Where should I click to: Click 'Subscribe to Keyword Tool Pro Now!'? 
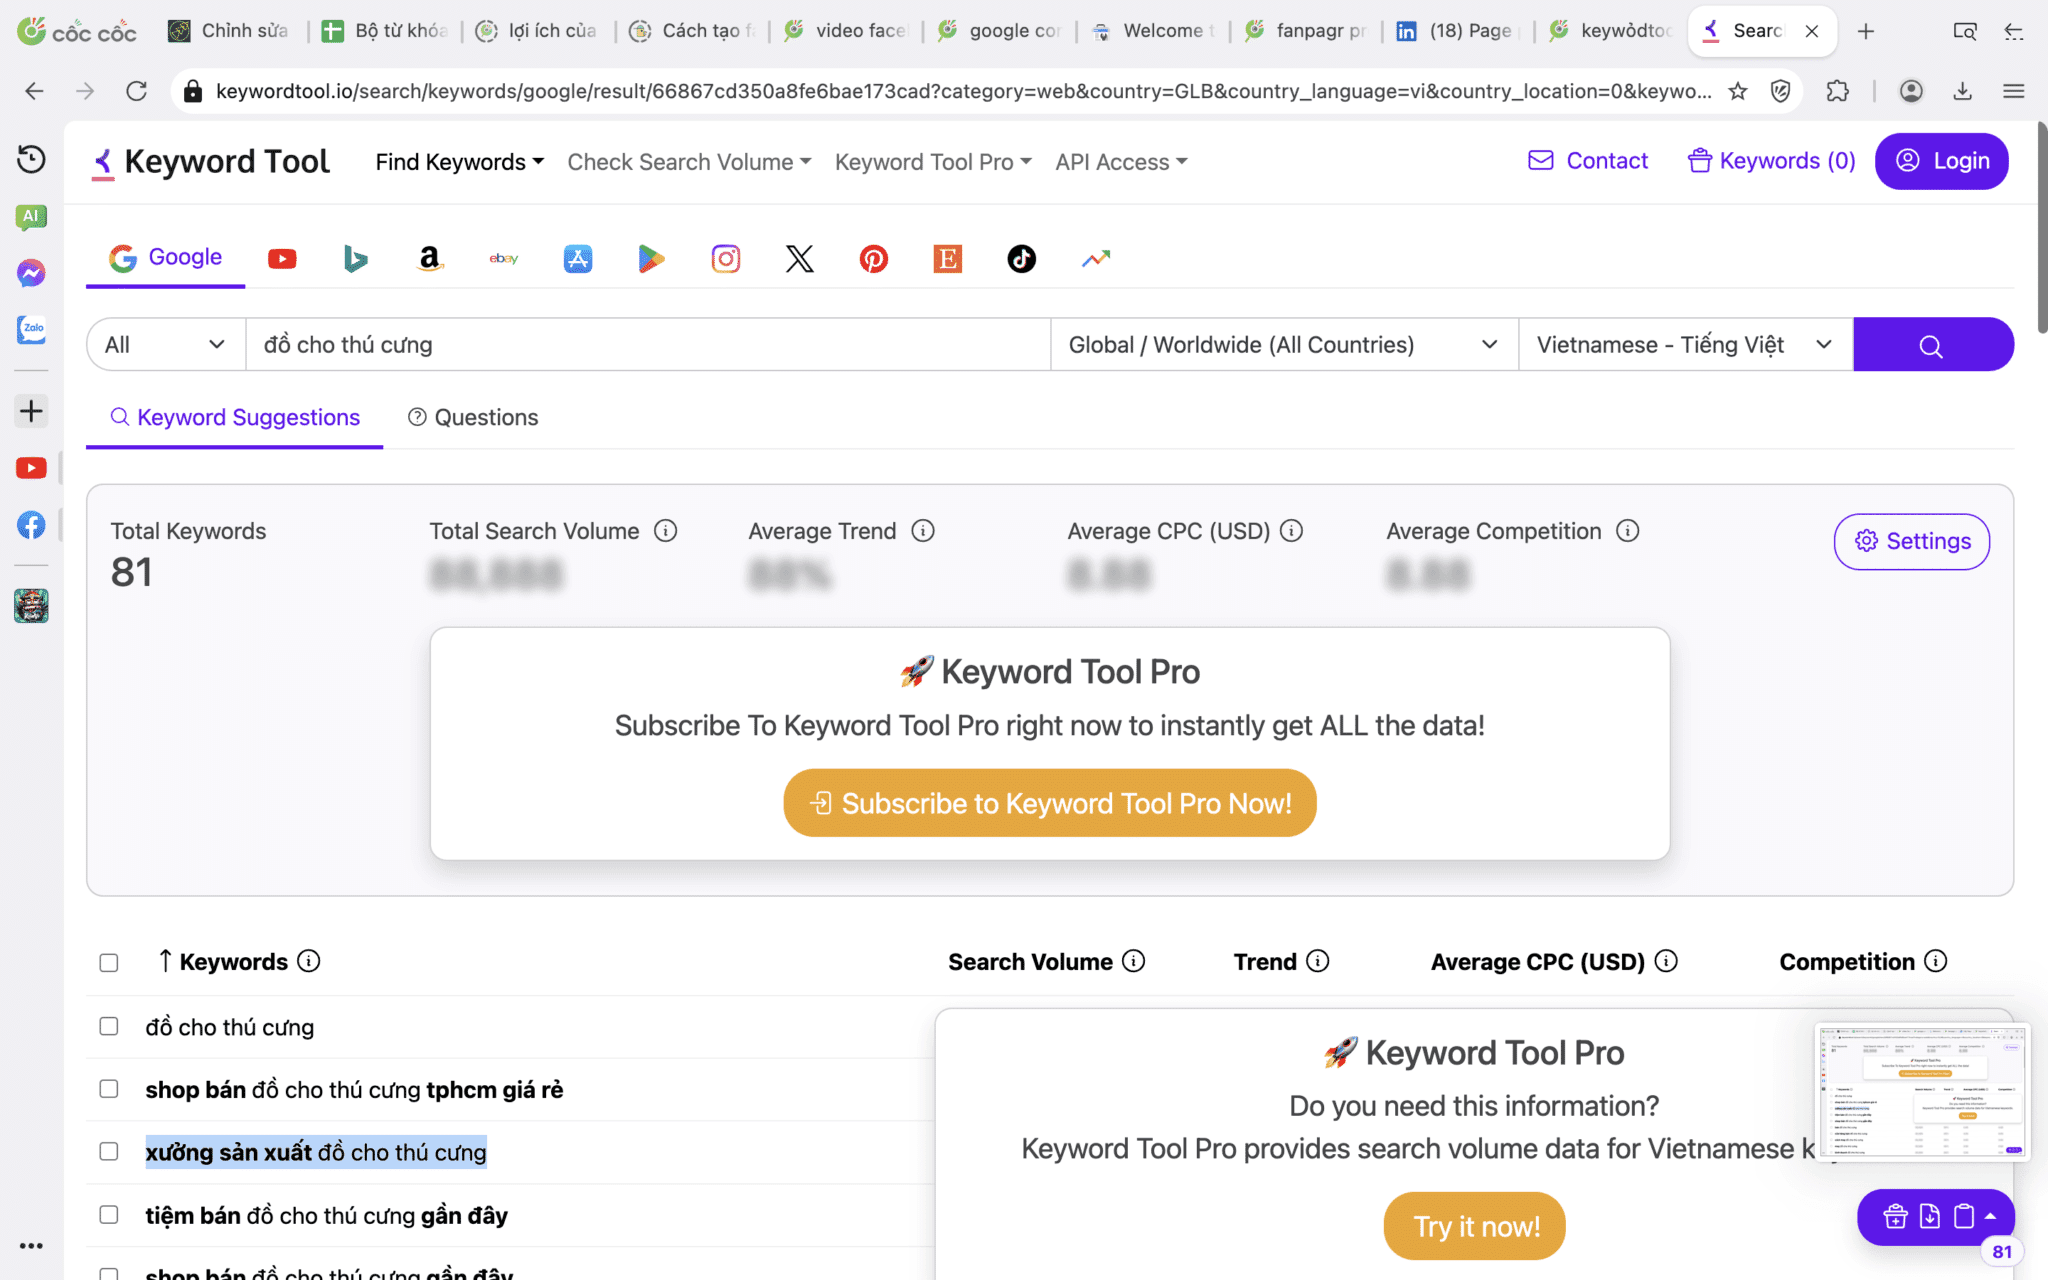coord(1050,803)
